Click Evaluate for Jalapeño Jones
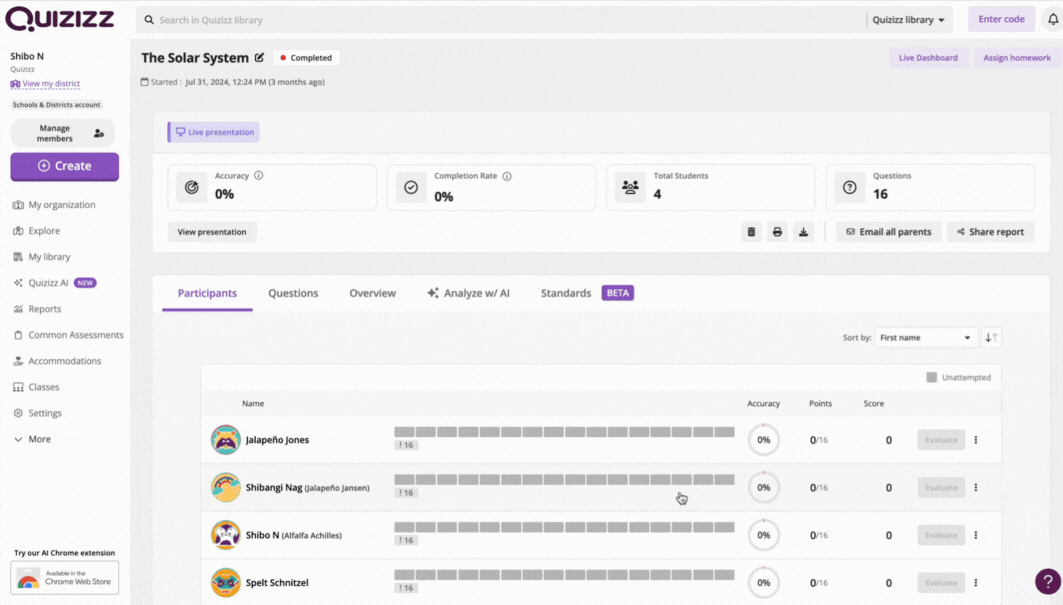This screenshot has width=1063, height=605. click(x=941, y=440)
